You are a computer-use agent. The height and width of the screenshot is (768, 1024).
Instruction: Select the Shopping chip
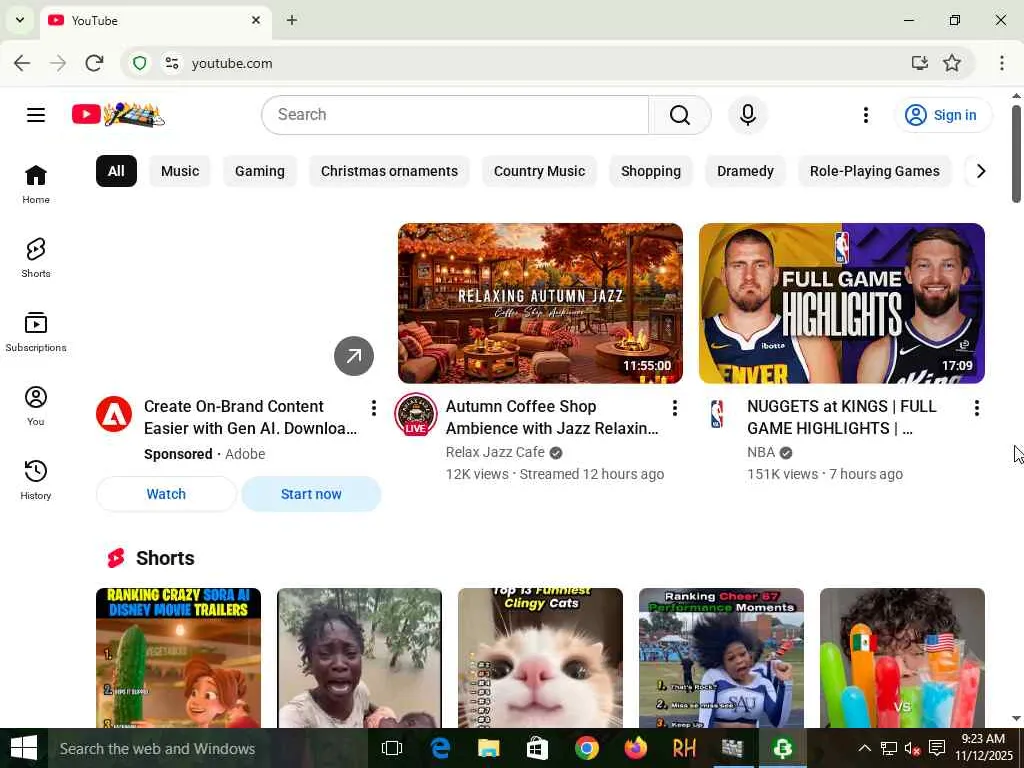(x=651, y=171)
